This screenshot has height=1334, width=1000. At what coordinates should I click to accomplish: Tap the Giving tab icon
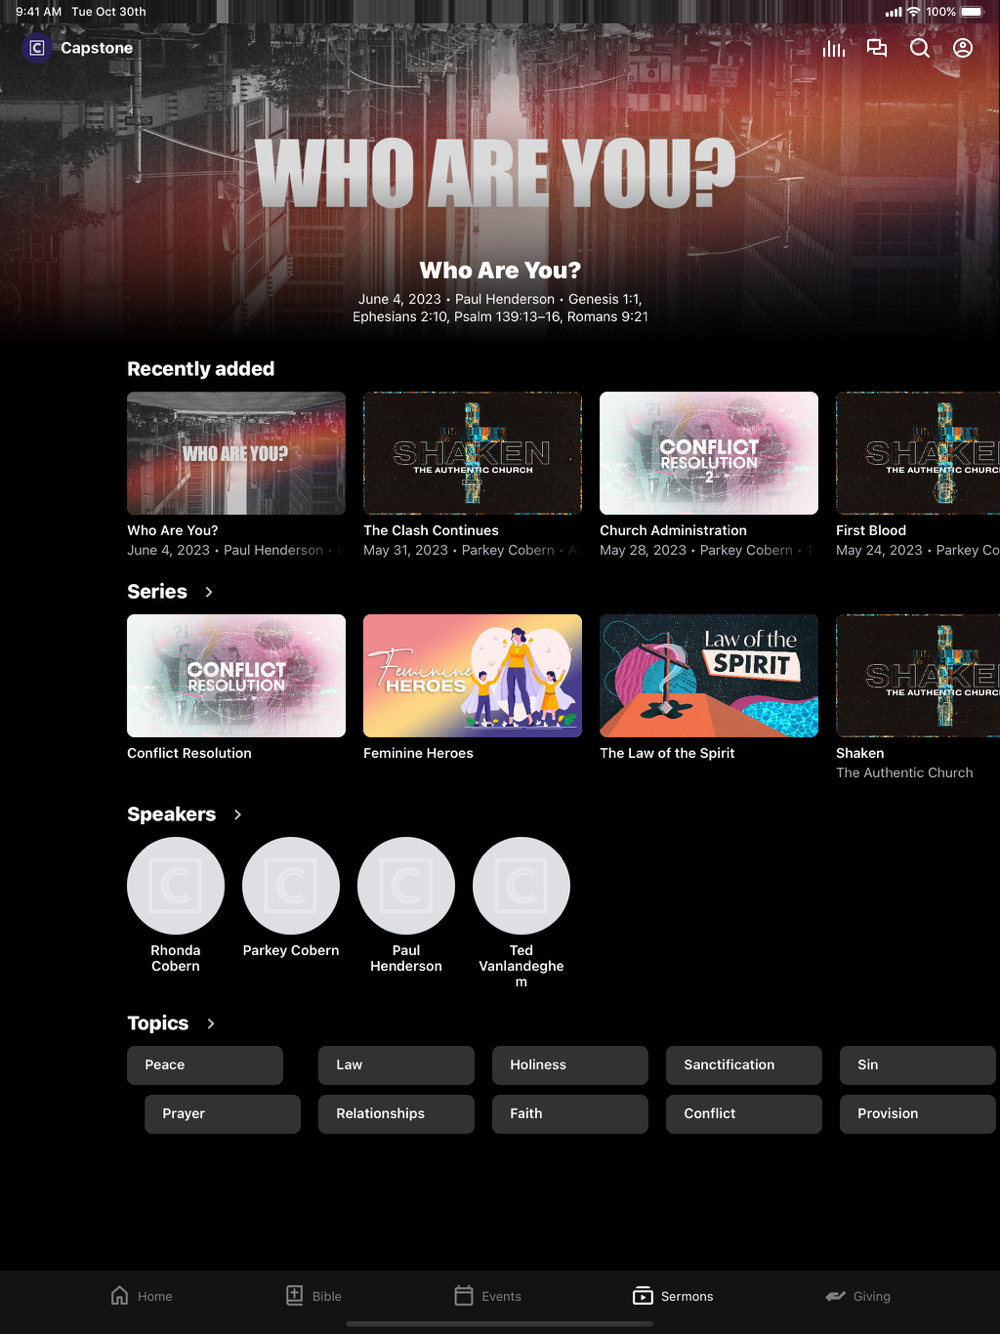click(x=835, y=1296)
